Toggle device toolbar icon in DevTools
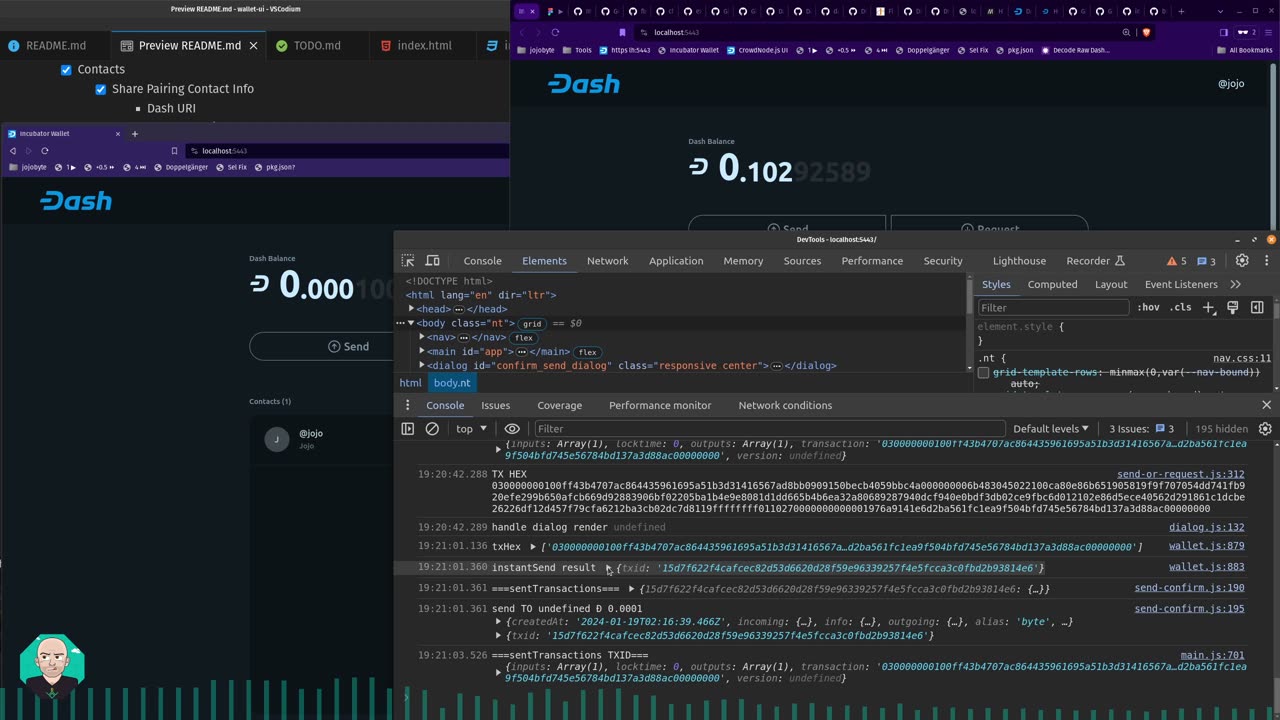 tap(433, 261)
